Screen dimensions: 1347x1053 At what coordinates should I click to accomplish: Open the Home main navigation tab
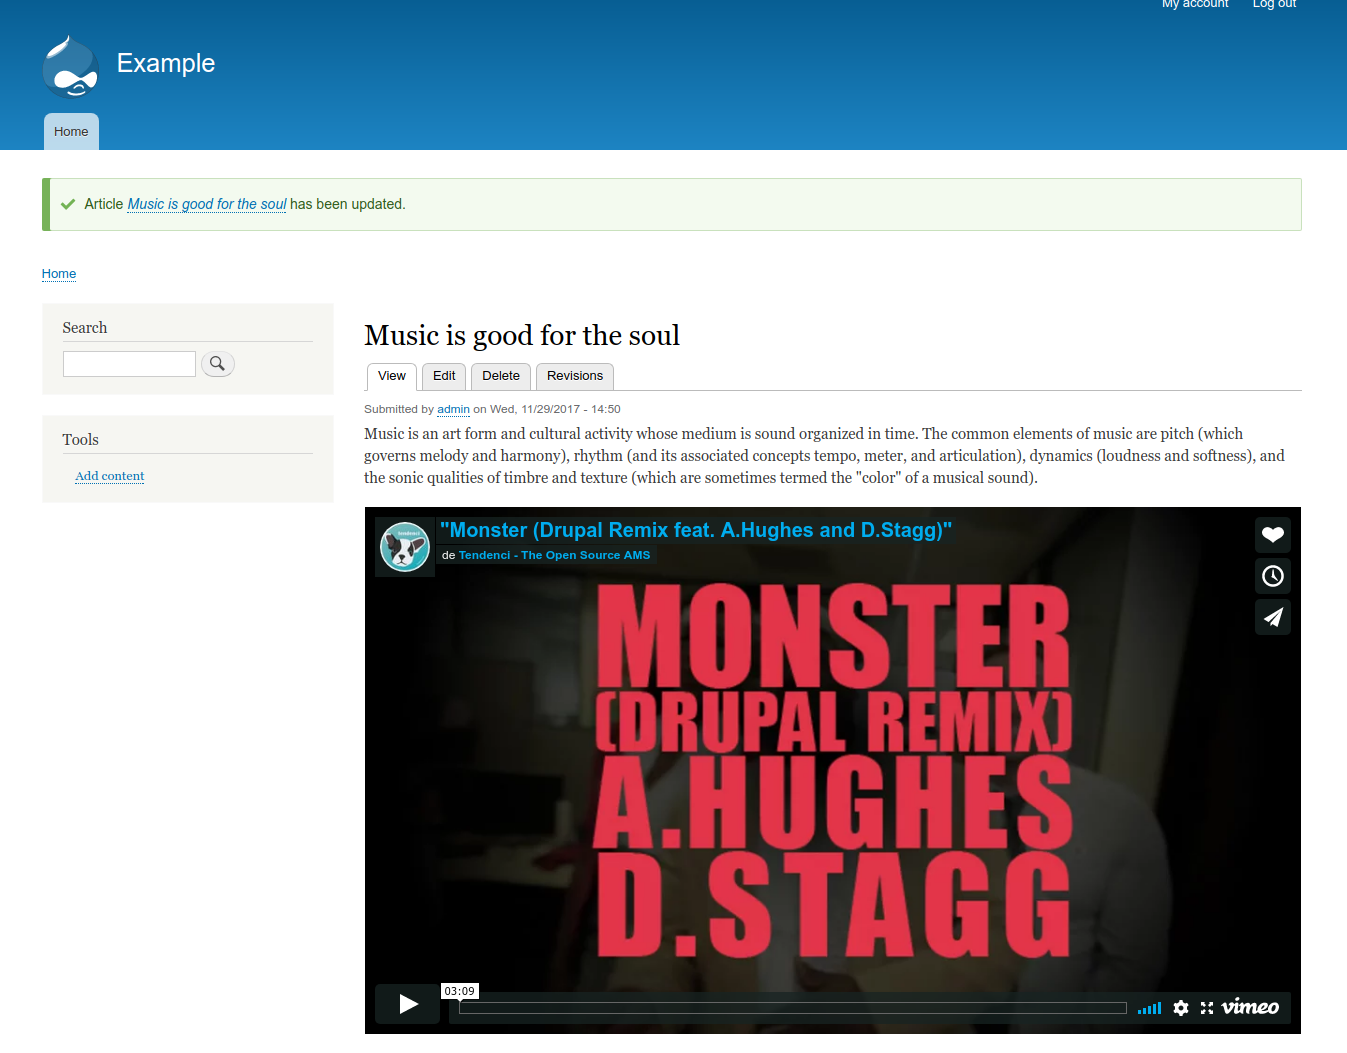click(71, 132)
